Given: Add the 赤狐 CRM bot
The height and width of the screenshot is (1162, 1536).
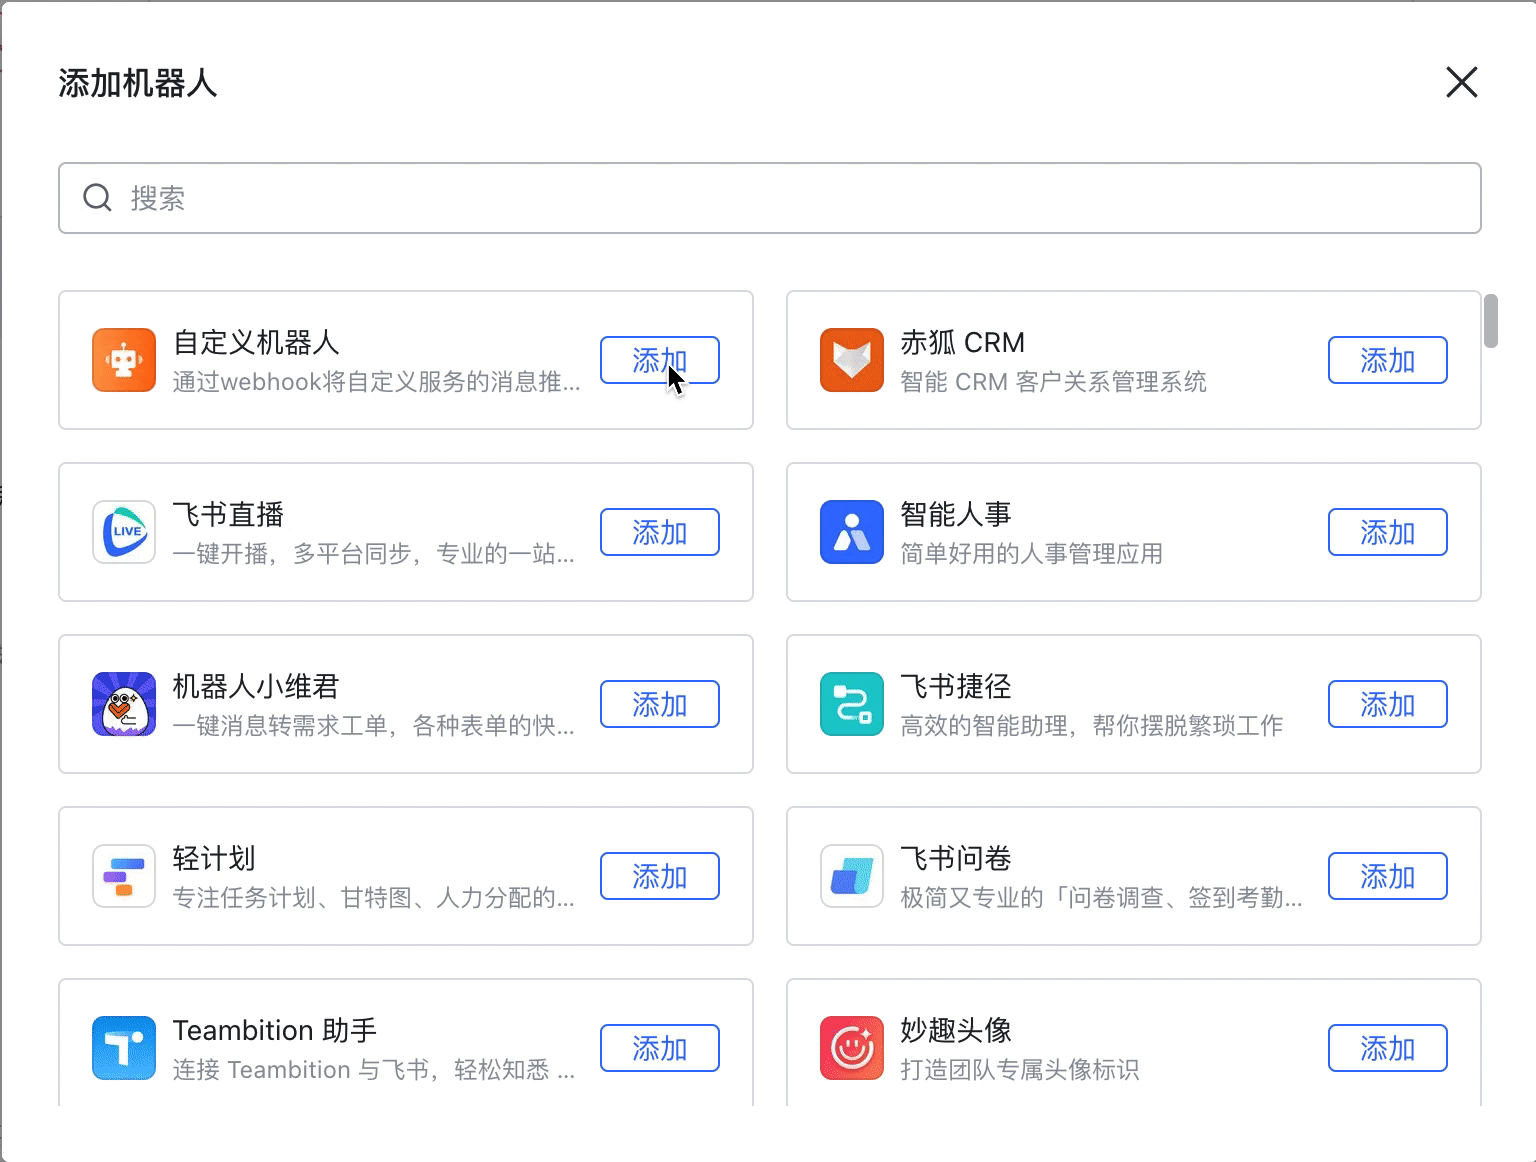Looking at the screenshot, I should (x=1387, y=360).
